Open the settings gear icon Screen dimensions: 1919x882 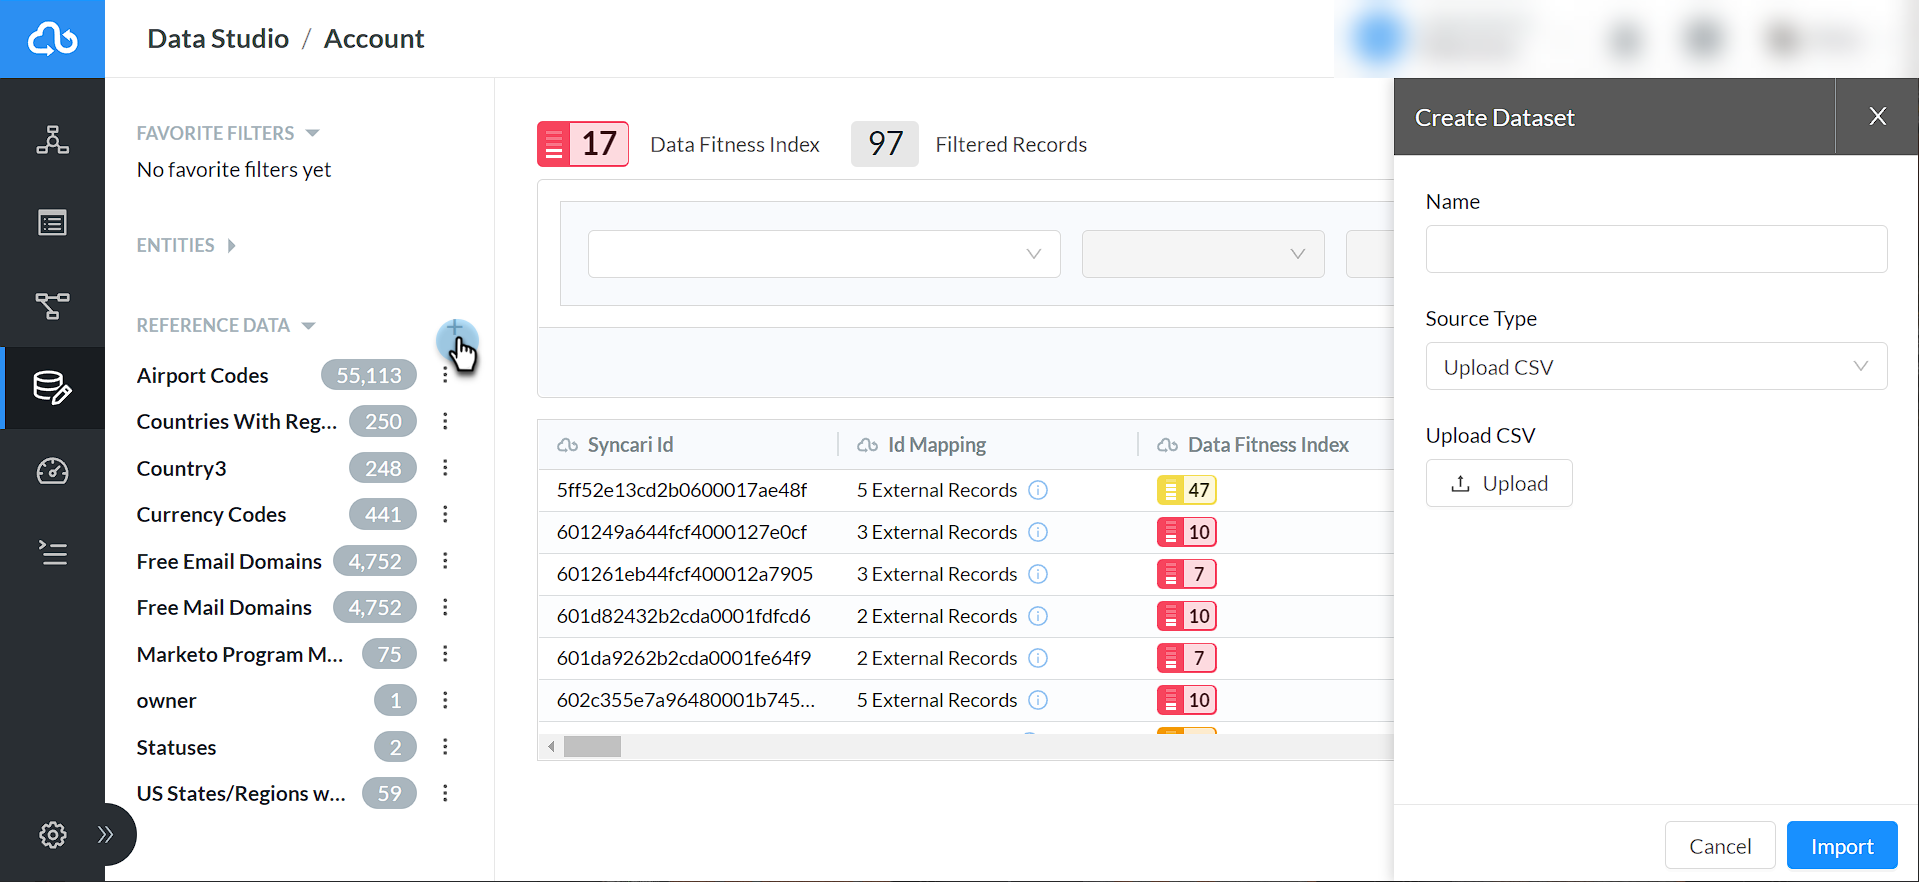click(52, 835)
